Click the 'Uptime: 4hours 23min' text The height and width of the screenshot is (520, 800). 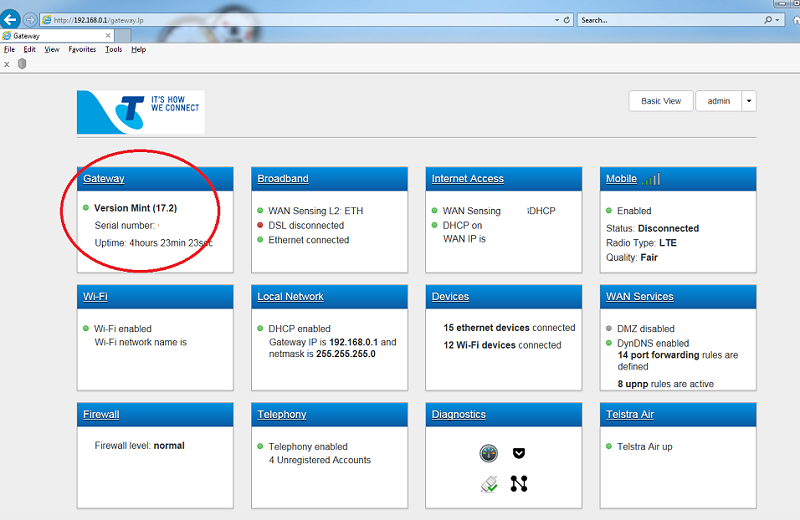coord(154,243)
